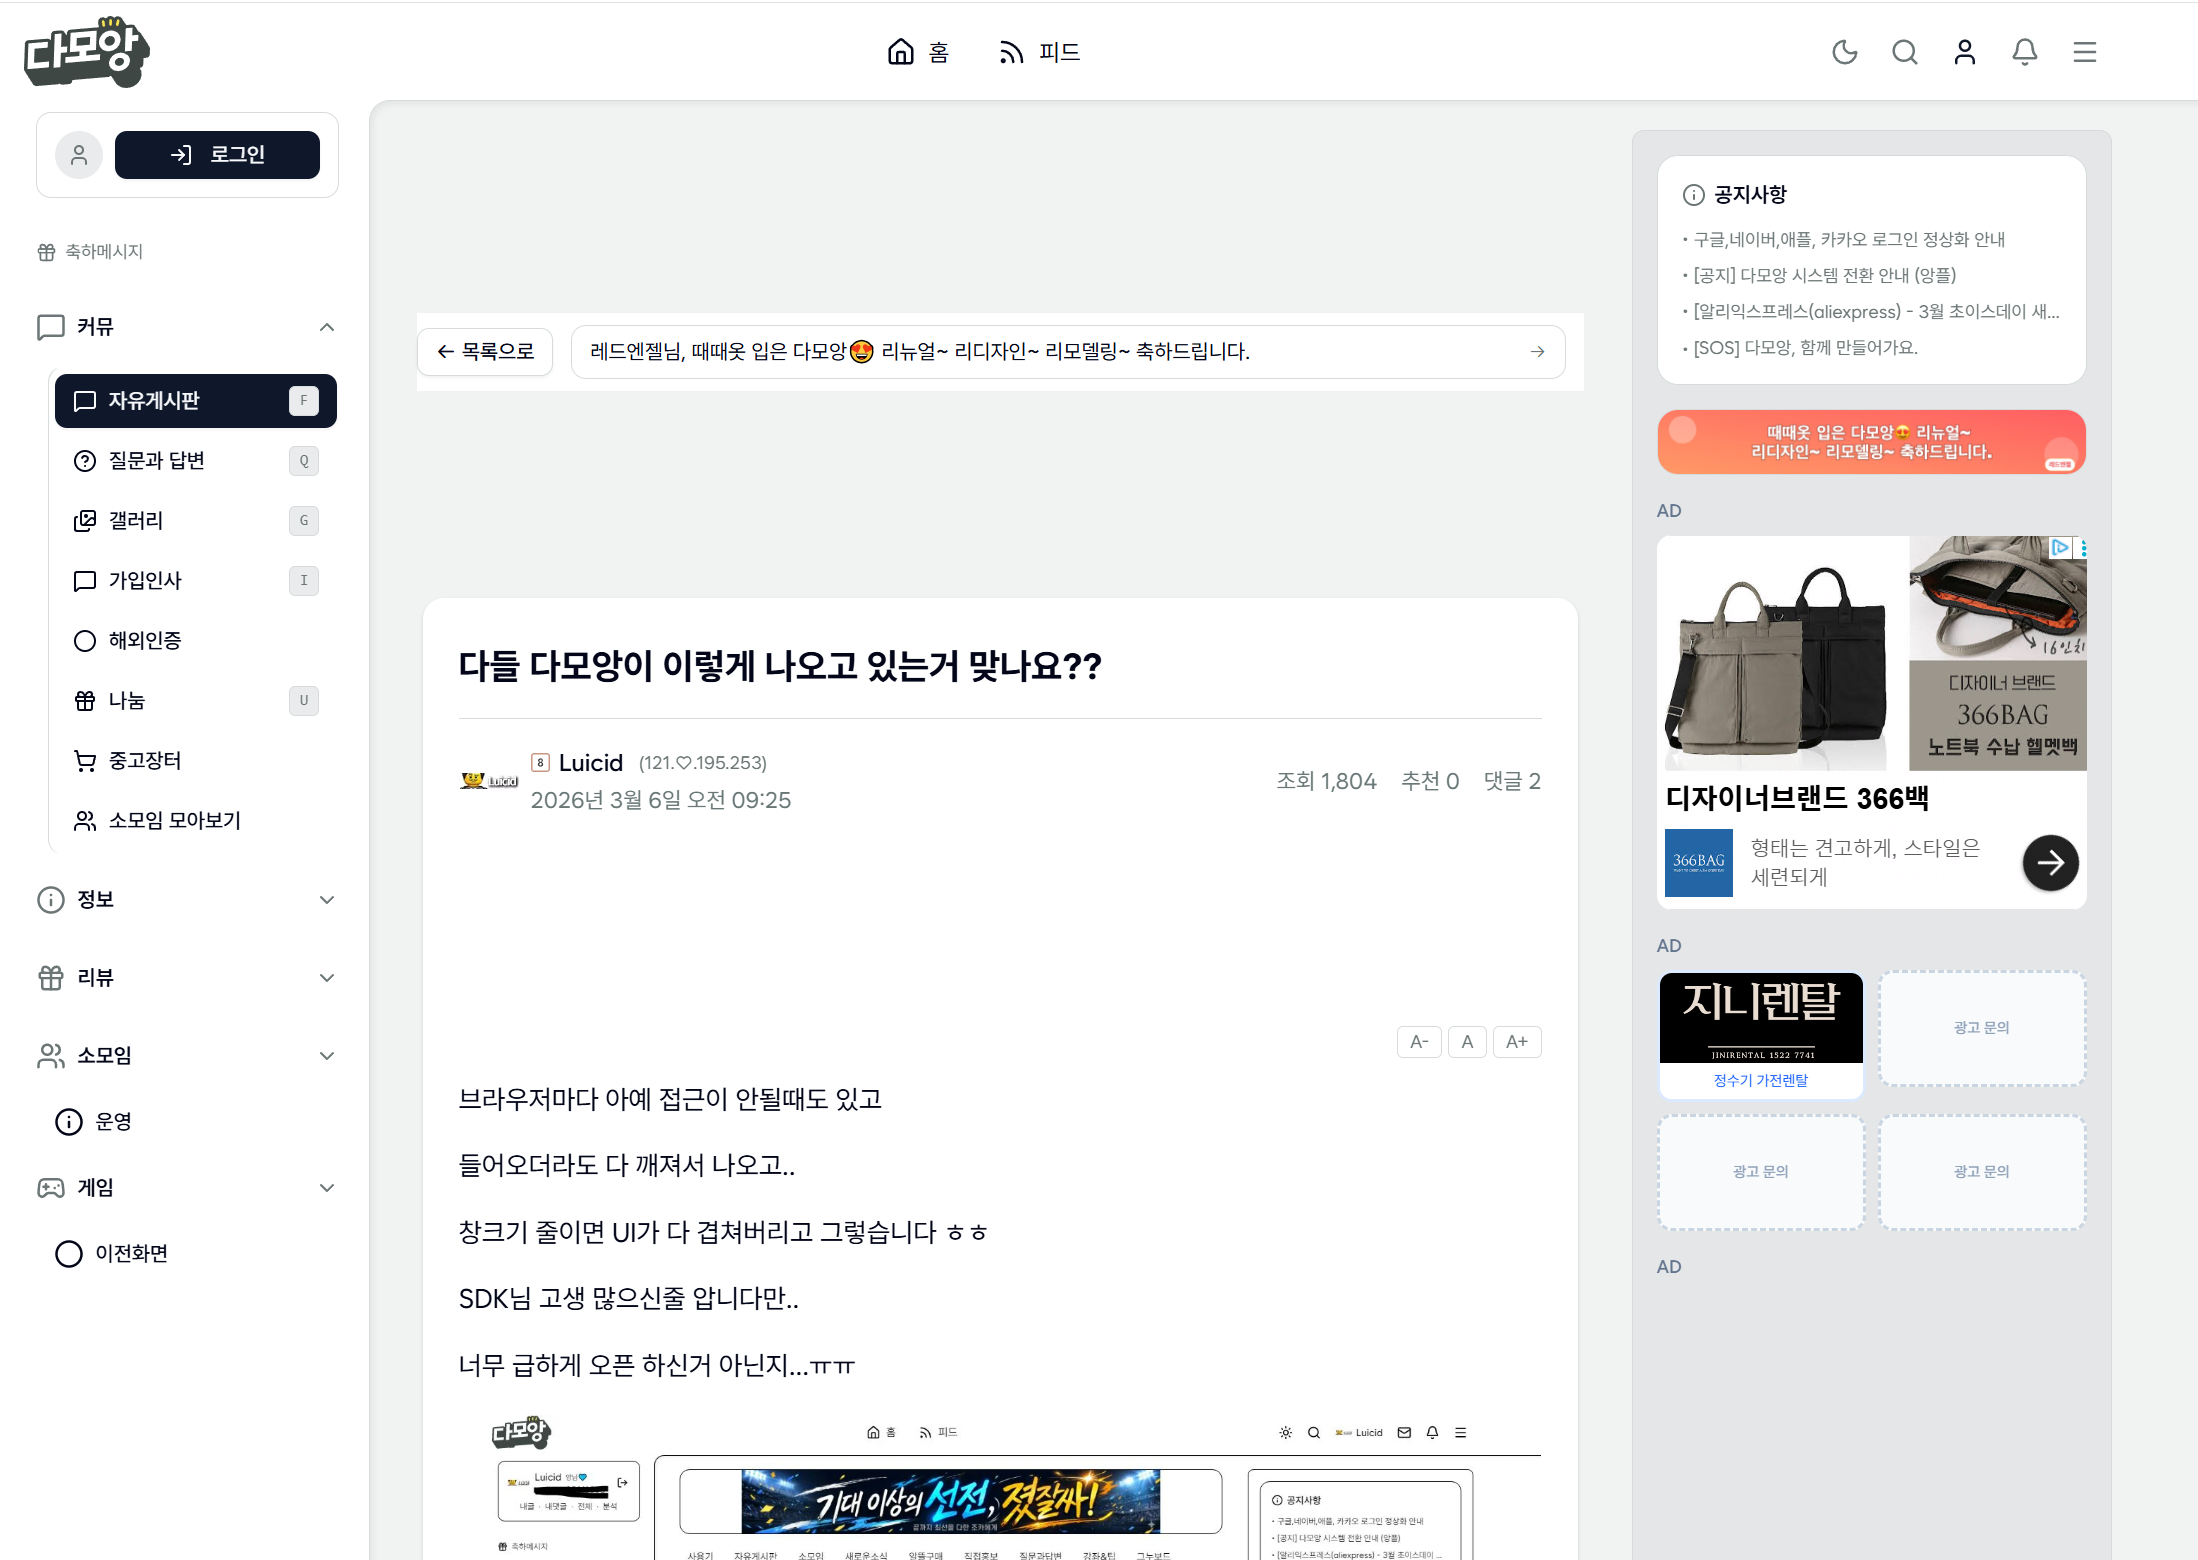Open search with the magnifier icon

[1904, 52]
